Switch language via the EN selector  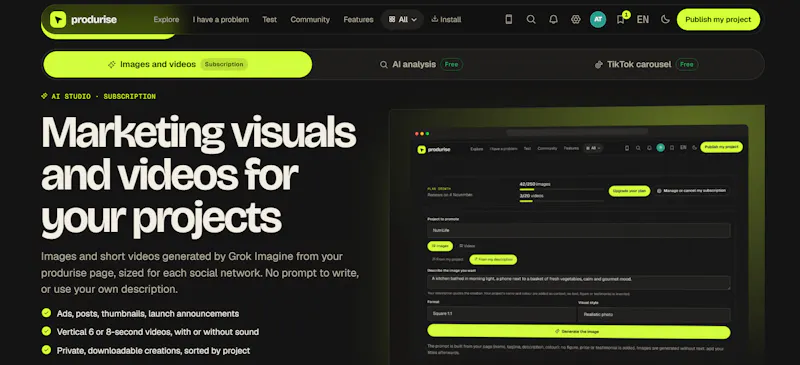(643, 19)
